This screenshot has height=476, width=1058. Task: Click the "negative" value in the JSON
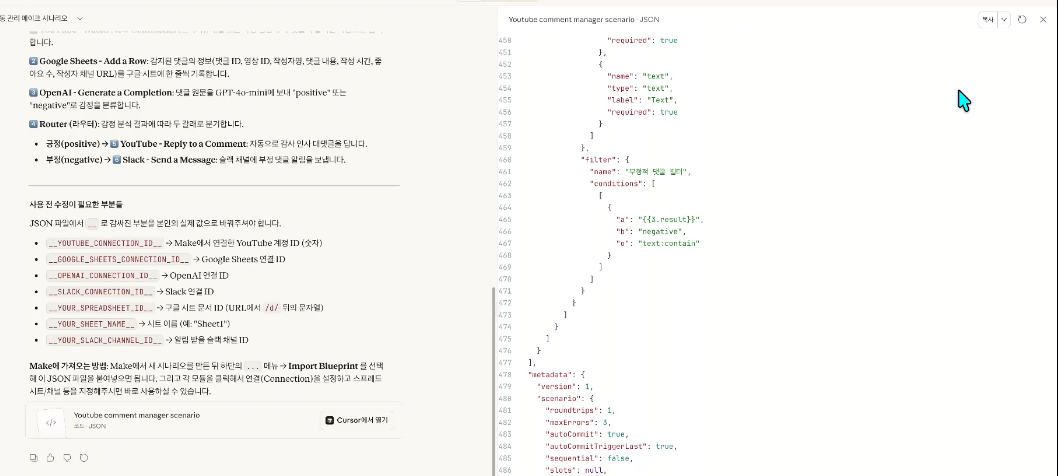pyautogui.click(x=663, y=232)
